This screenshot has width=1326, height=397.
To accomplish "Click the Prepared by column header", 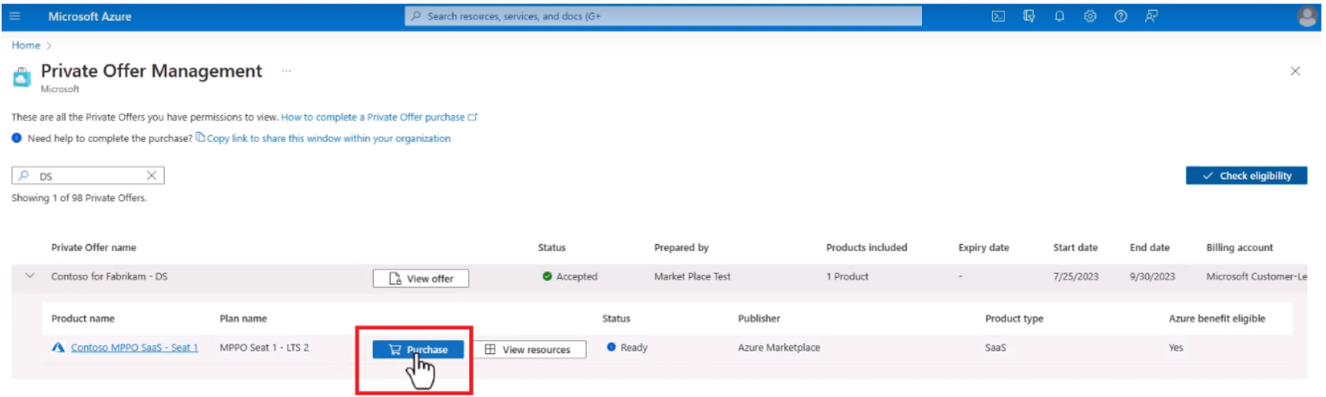I will [681, 247].
